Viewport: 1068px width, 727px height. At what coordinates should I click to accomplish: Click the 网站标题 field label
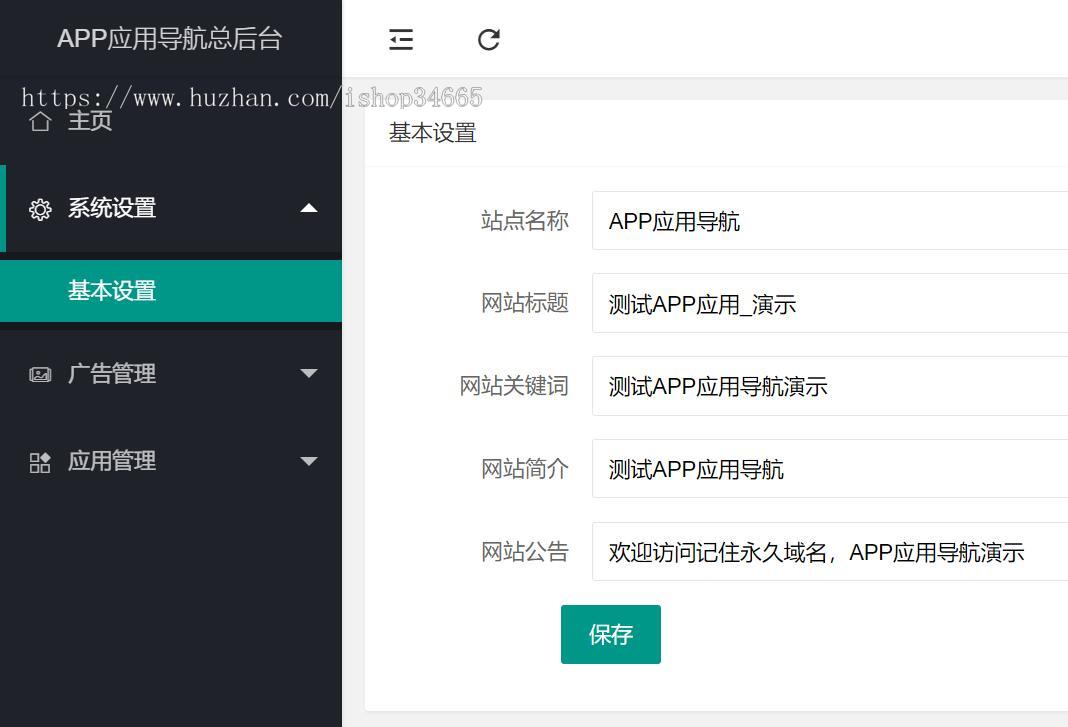pyautogui.click(x=524, y=303)
